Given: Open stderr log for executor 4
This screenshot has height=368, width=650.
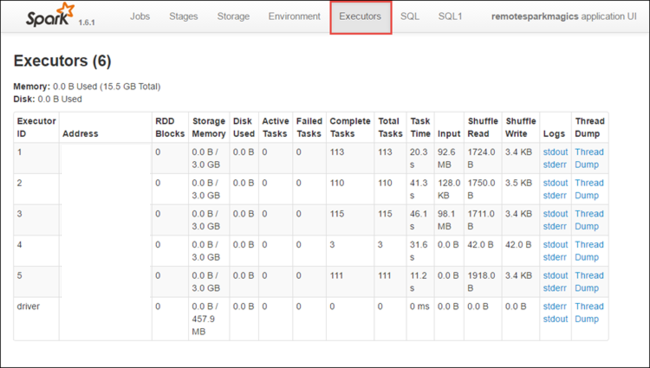Looking at the screenshot, I should [555, 257].
